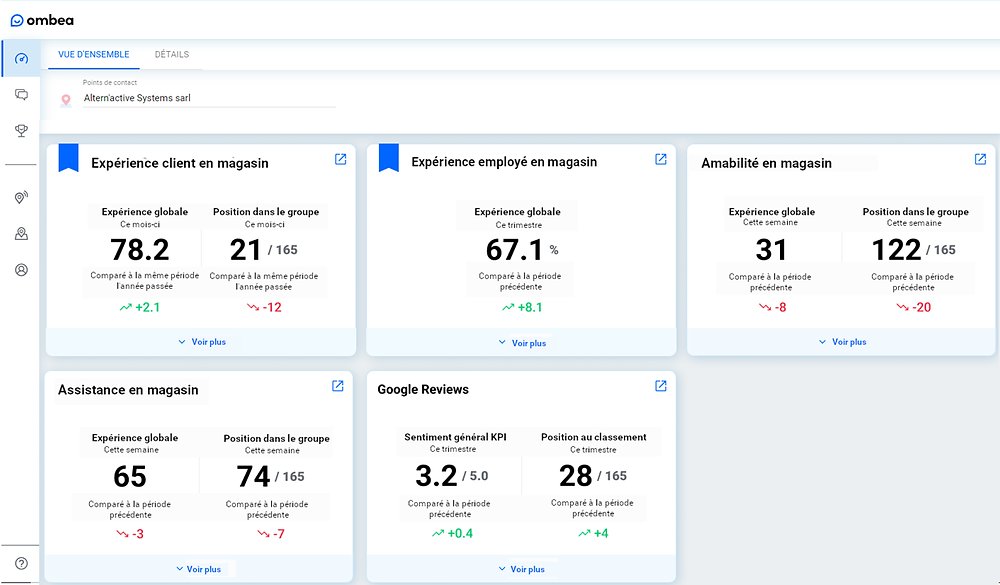
Task: Open the help question mark icon
Action: pos(21,563)
